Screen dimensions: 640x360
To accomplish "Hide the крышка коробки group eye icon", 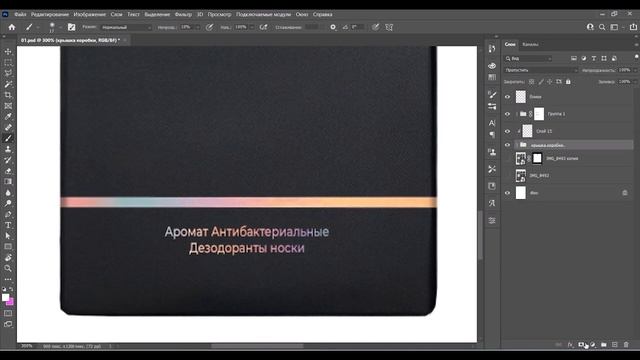I will (x=507, y=145).
